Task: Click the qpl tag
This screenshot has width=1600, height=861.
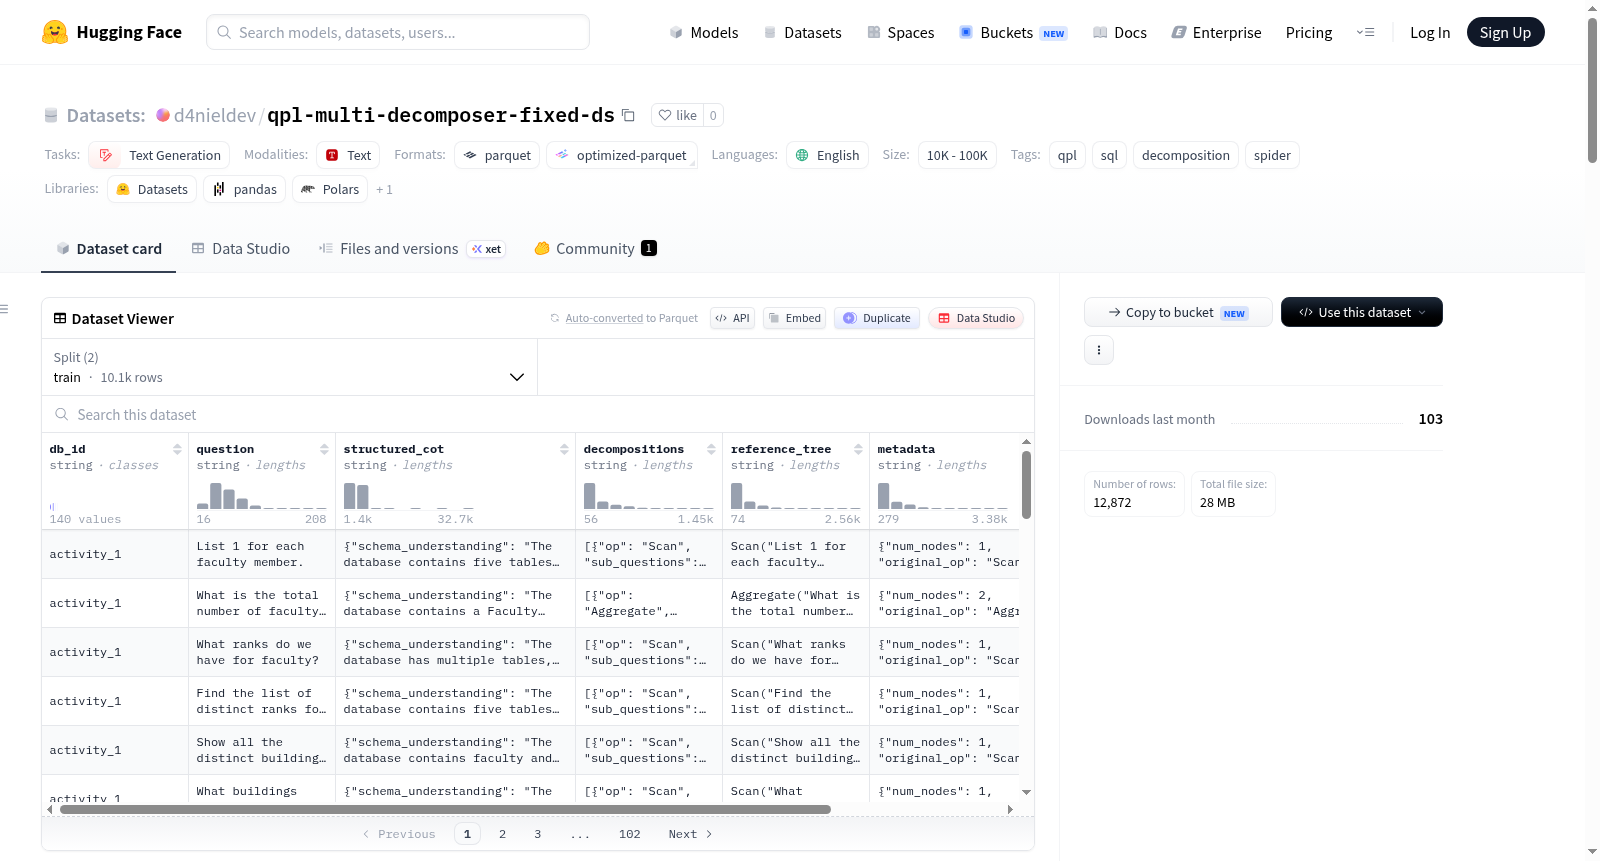Action: tap(1067, 155)
